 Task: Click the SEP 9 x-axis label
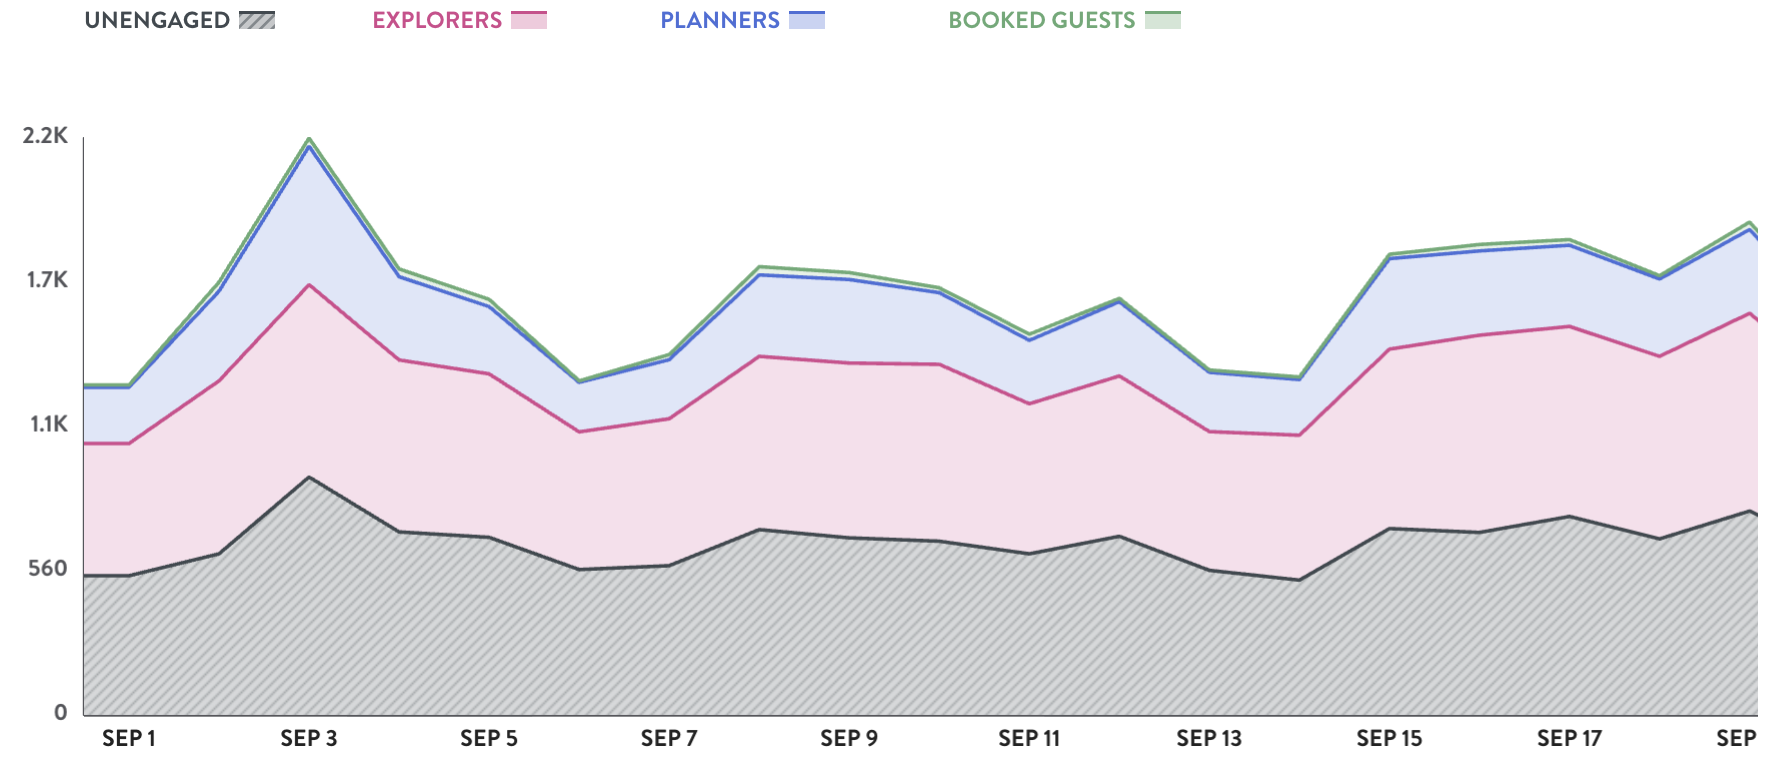pyautogui.click(x=849, y=739)
